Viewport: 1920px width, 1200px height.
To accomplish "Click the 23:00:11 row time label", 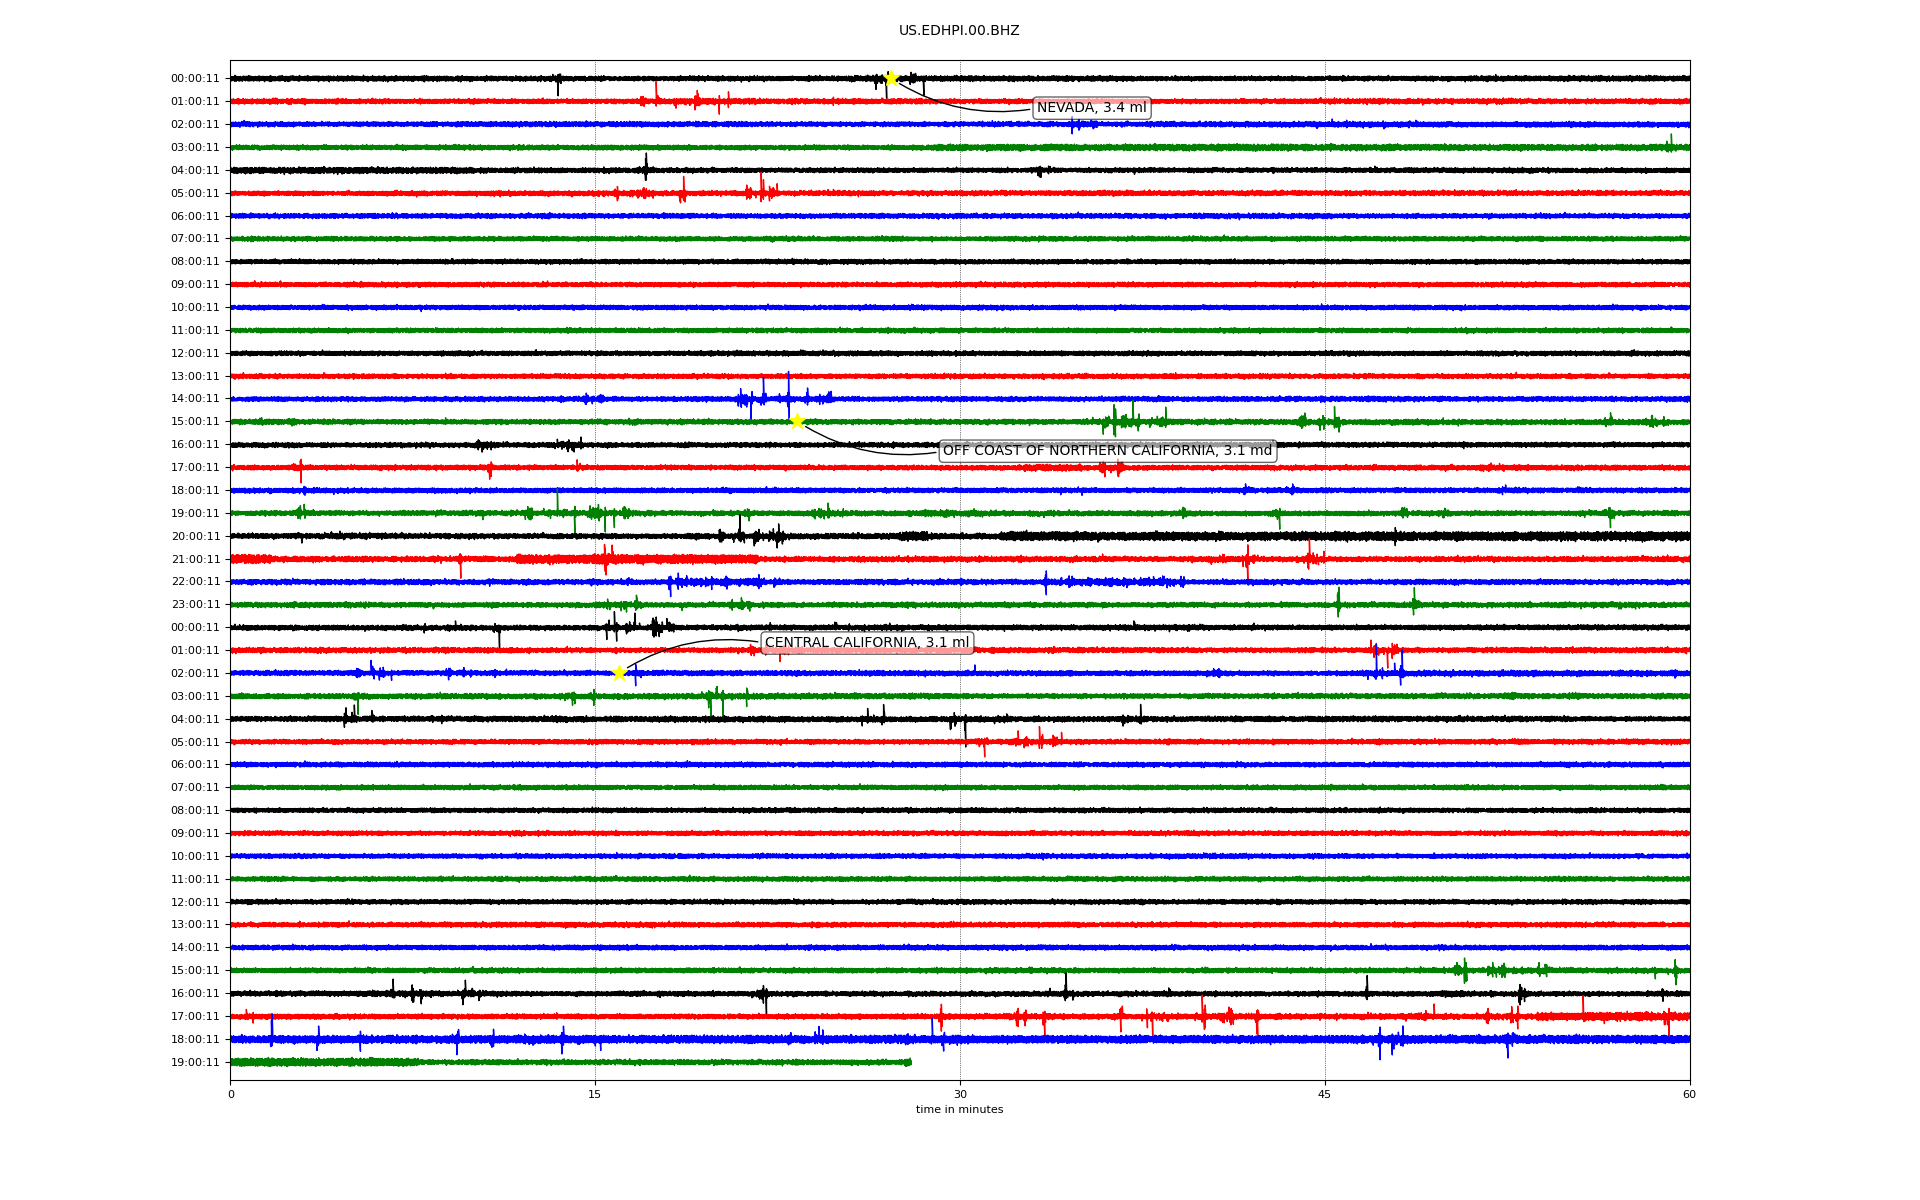I will 195,605.
